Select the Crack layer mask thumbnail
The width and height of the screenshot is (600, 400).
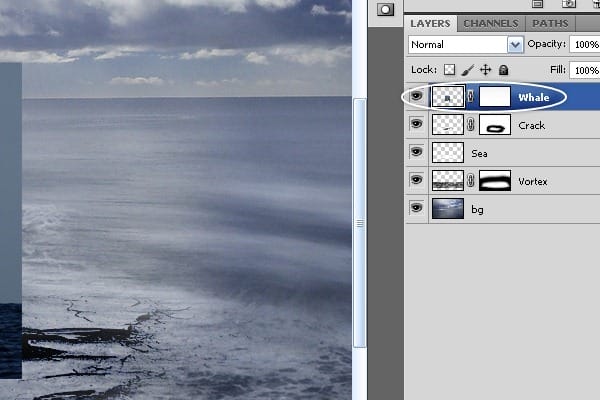click(495, 124)
